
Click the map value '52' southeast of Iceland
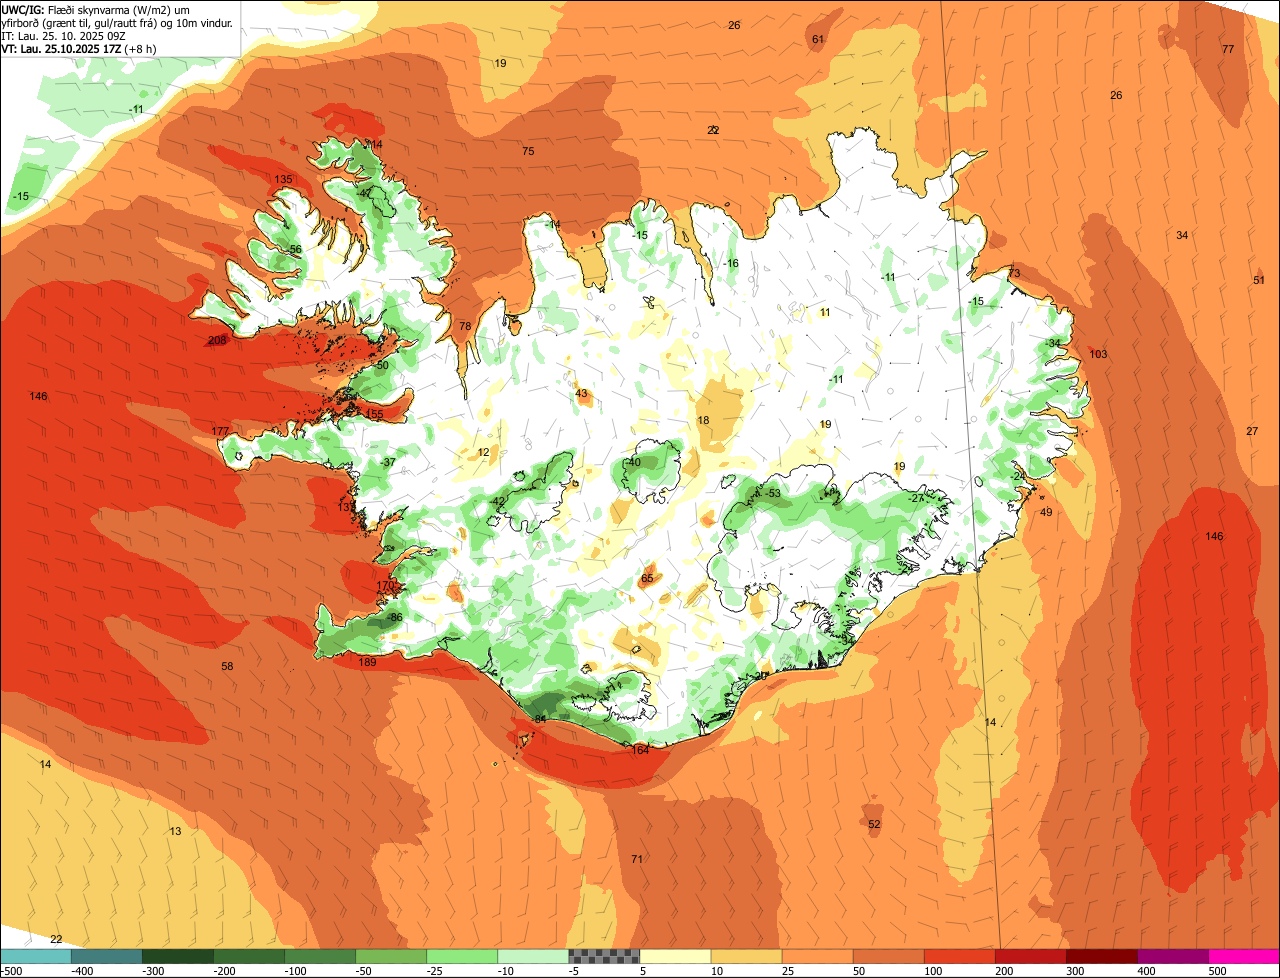[x=874, y=825]
